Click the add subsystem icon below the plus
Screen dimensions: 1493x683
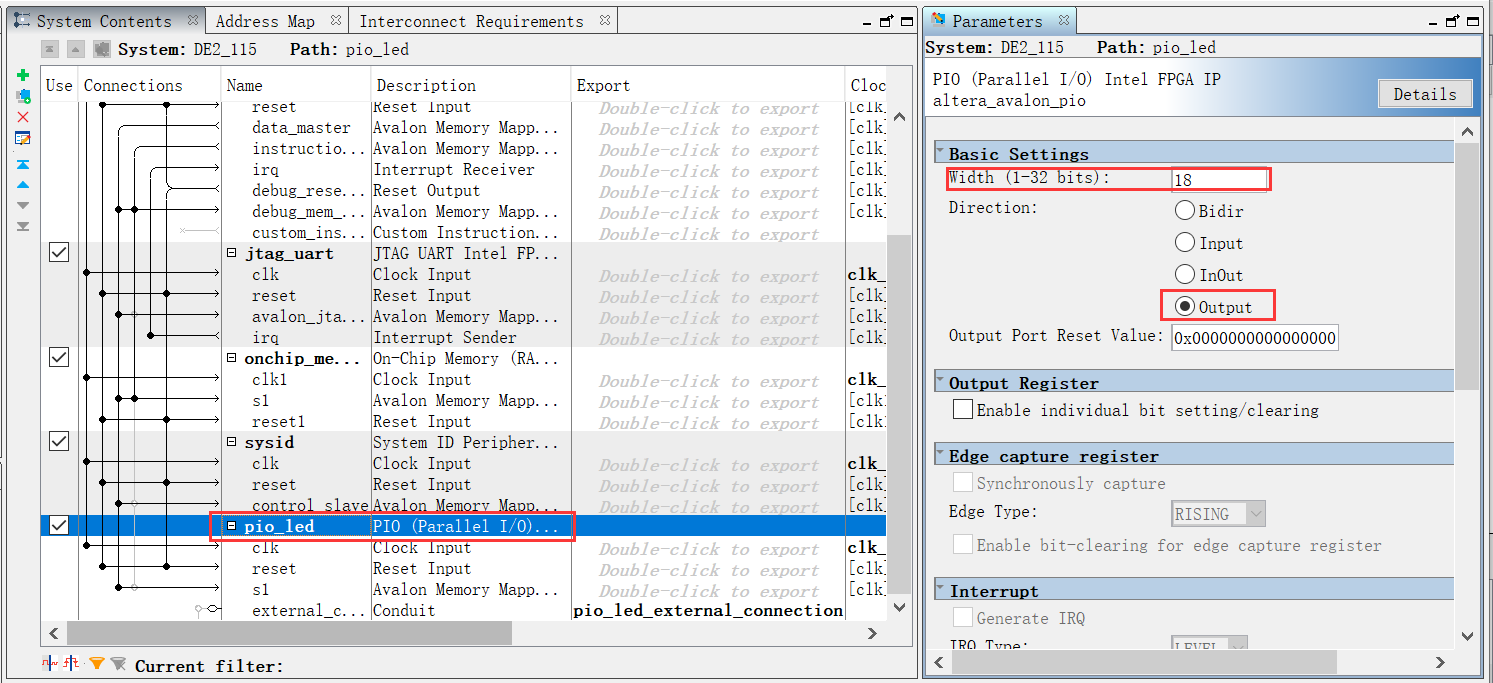tap(23, 96)
